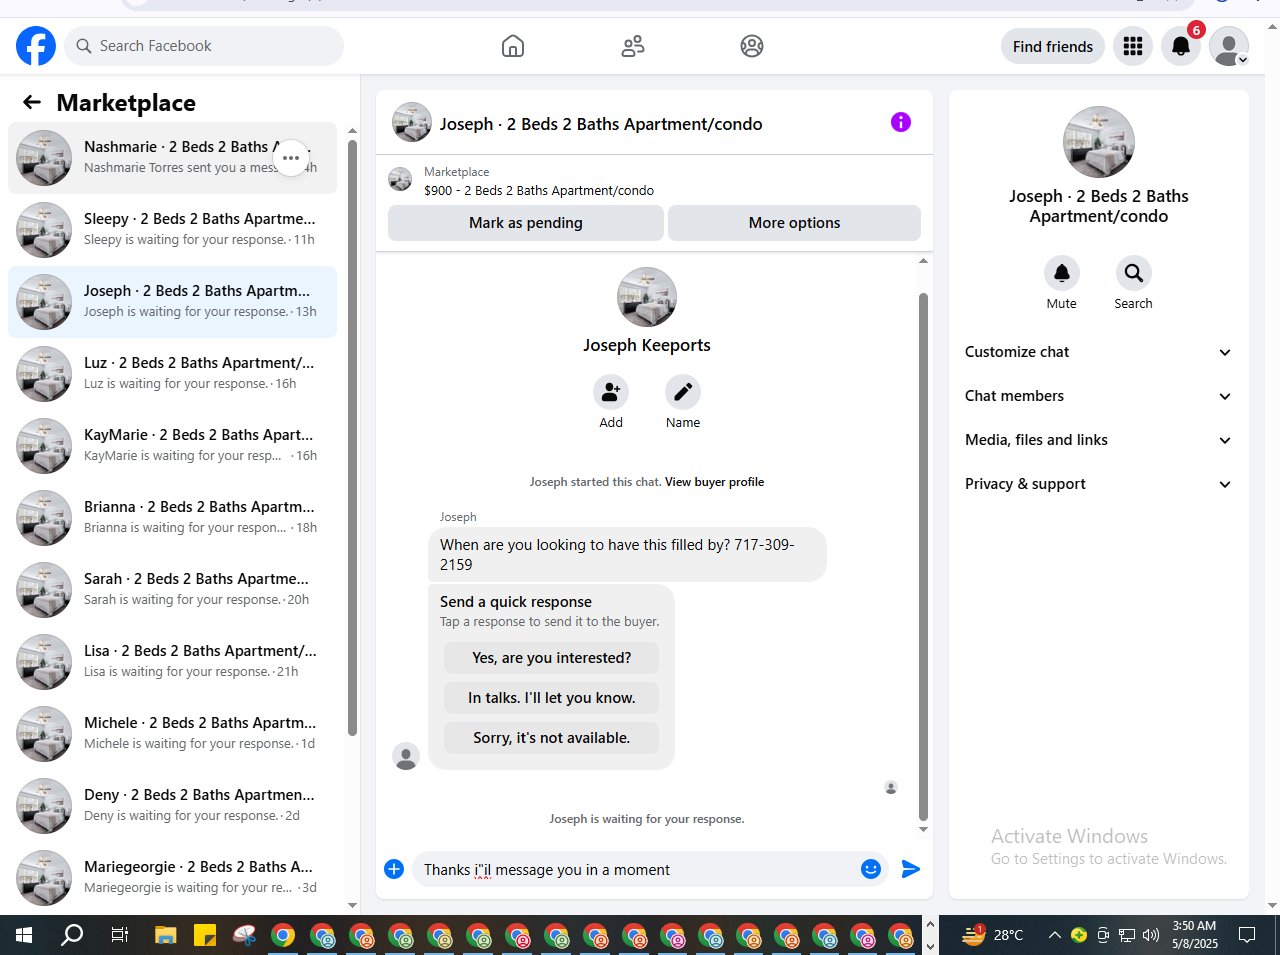
Task: Open the apps menu grid icon
Action: click(1133, 46)
